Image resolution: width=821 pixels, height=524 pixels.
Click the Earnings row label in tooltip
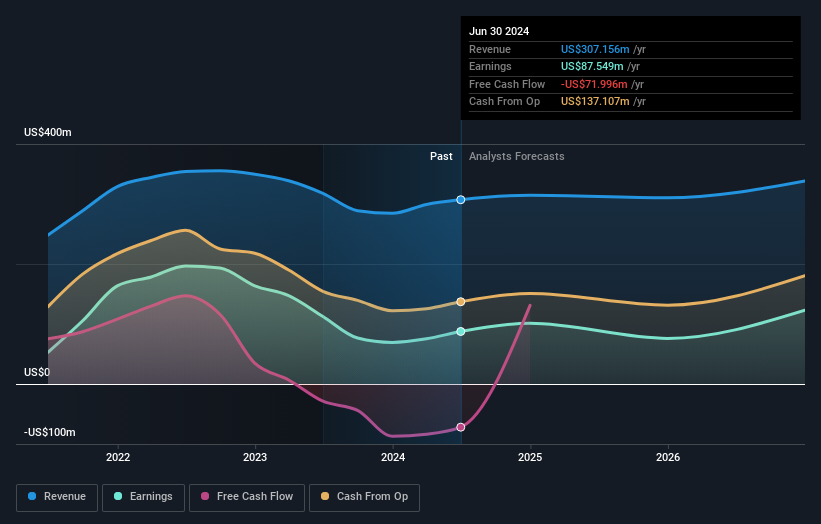click(490, 66)
